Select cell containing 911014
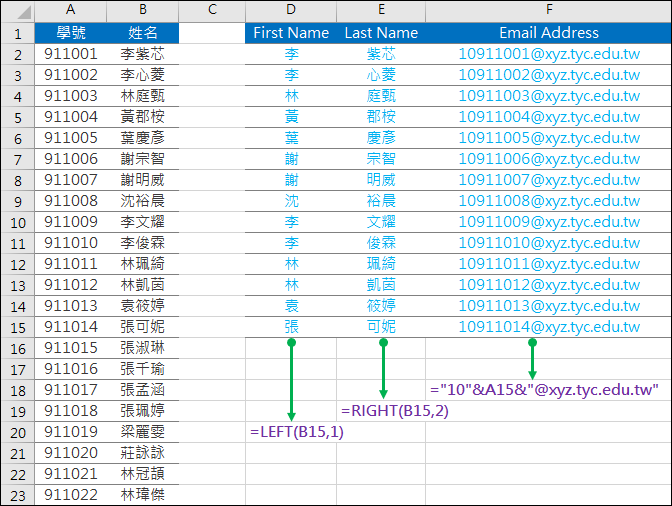Screen dimensions: 672x506 70,327
